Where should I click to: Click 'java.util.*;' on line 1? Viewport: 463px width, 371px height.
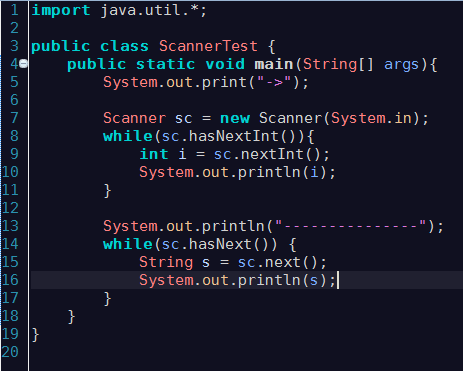click(154, 11)
